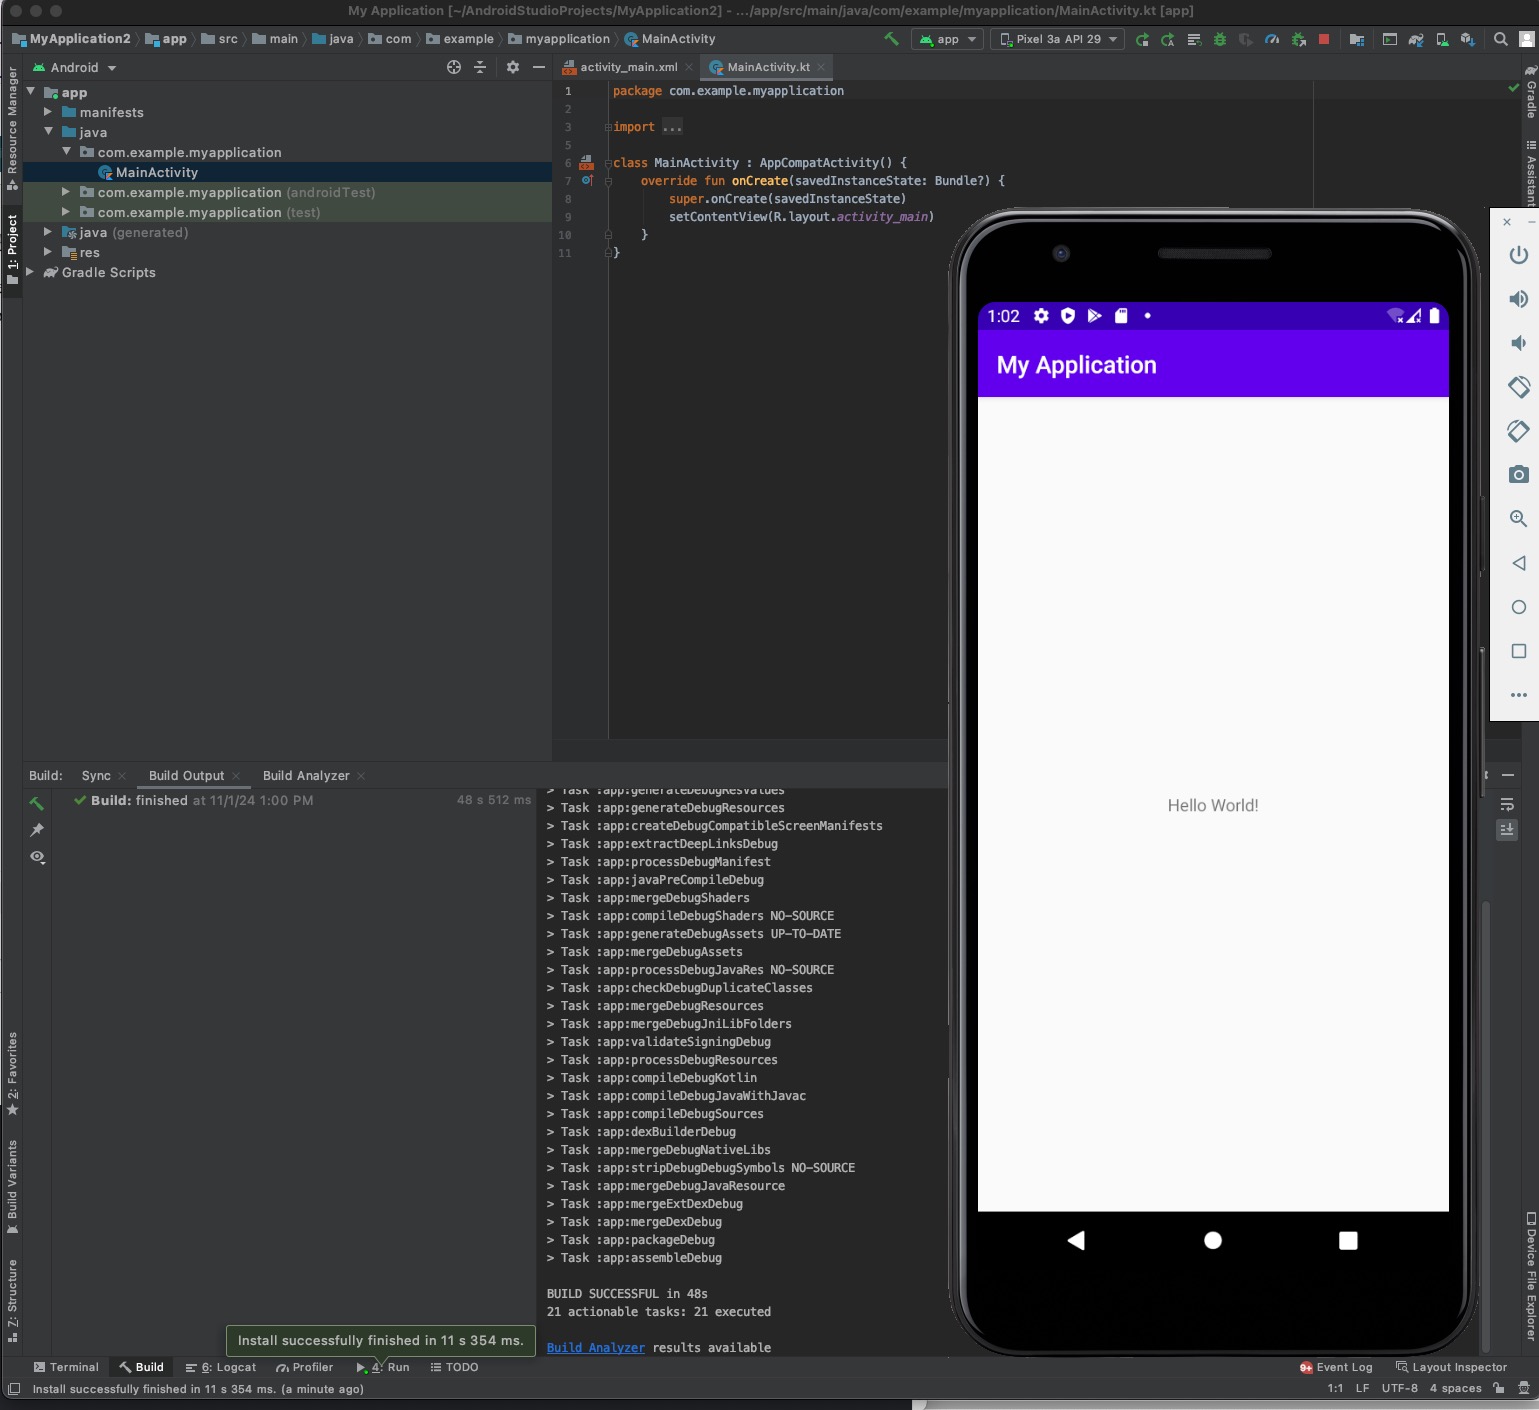Open Search Everywhere magnifier icon

coord(1499,39)
